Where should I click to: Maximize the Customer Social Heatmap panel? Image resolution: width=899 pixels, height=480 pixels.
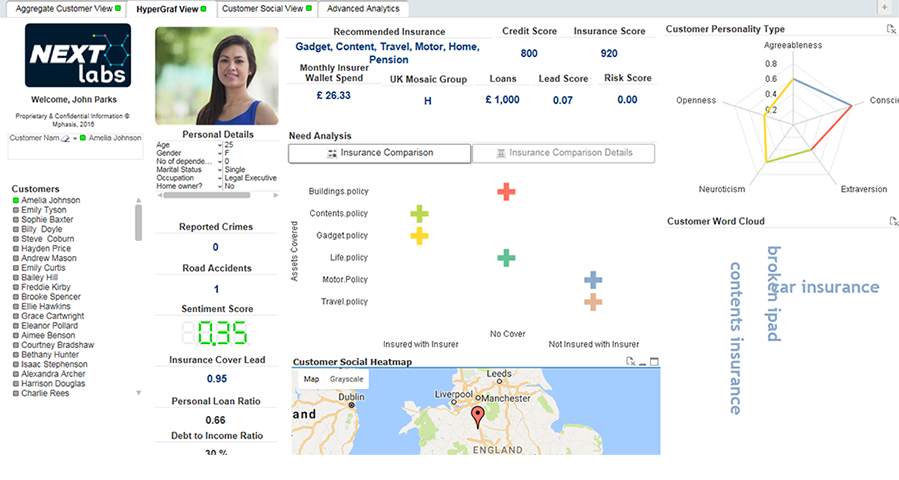(x=654, y=361)
